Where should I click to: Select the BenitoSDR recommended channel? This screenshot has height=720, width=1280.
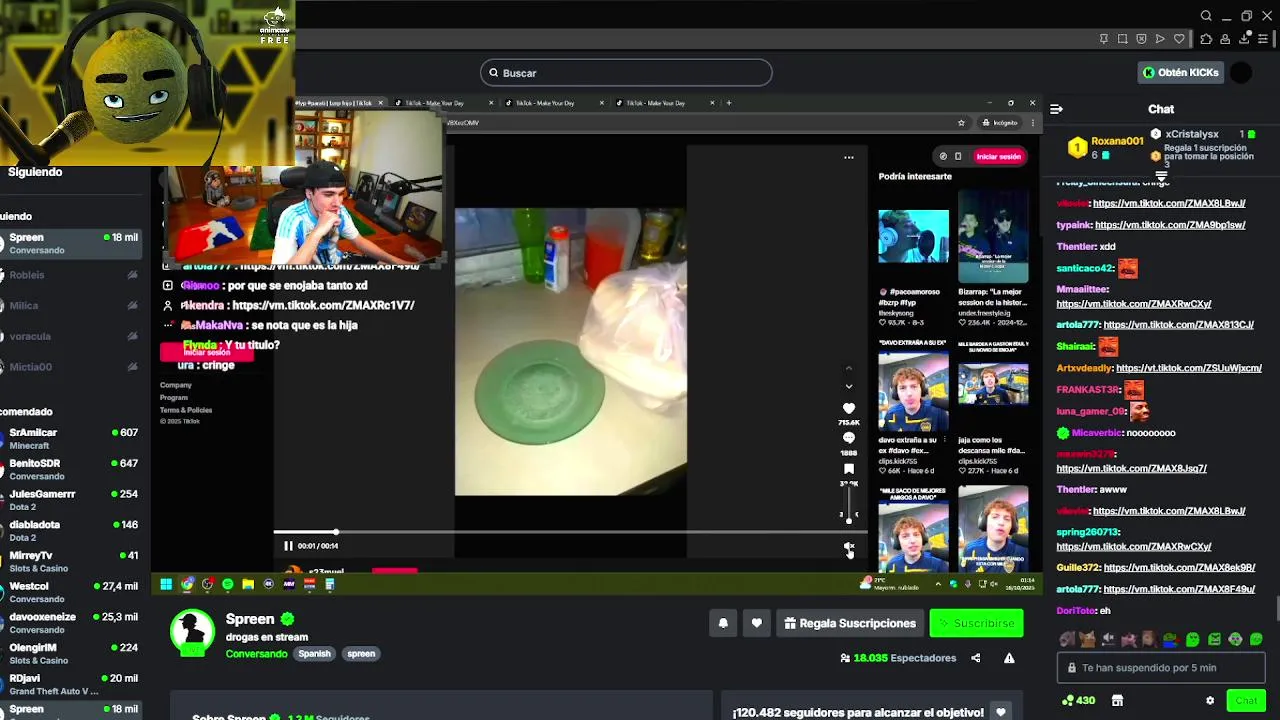[x=70, y=470]
